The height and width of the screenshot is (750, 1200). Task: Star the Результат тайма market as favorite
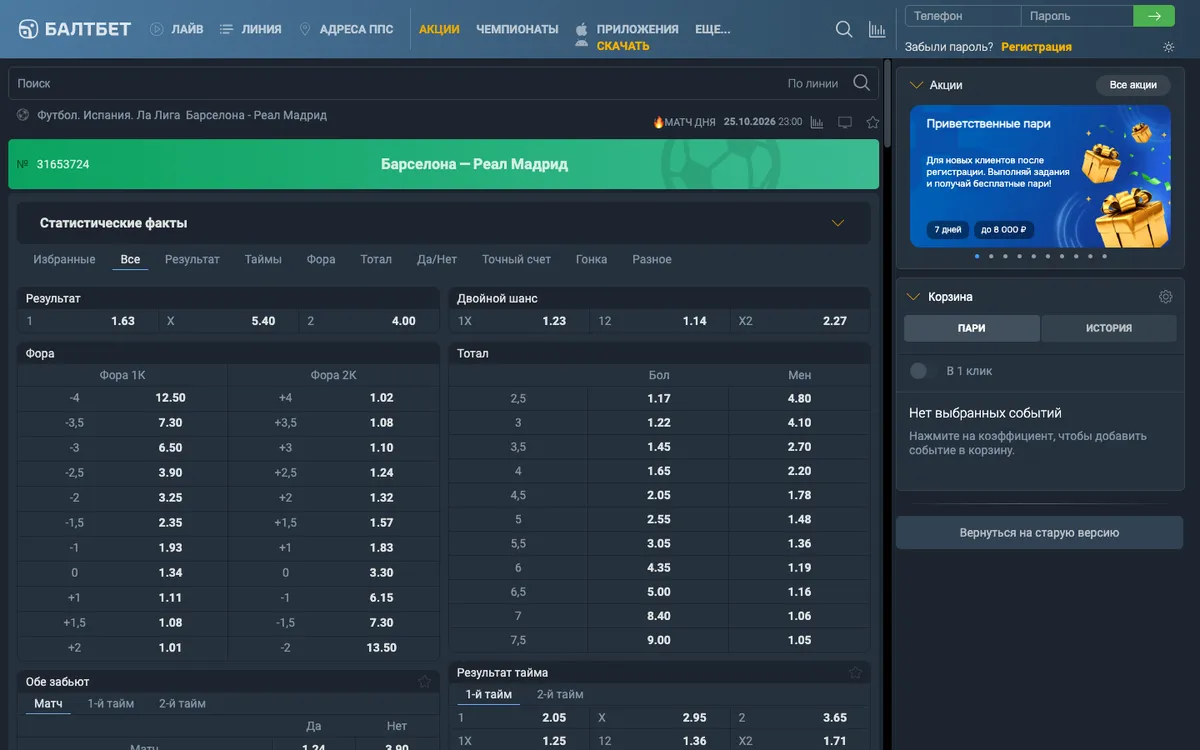855,673
